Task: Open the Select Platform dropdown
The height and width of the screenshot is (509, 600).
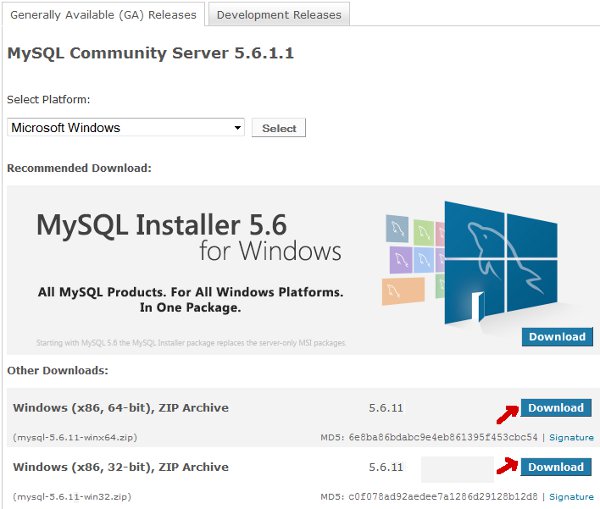Action: [126, 128]
